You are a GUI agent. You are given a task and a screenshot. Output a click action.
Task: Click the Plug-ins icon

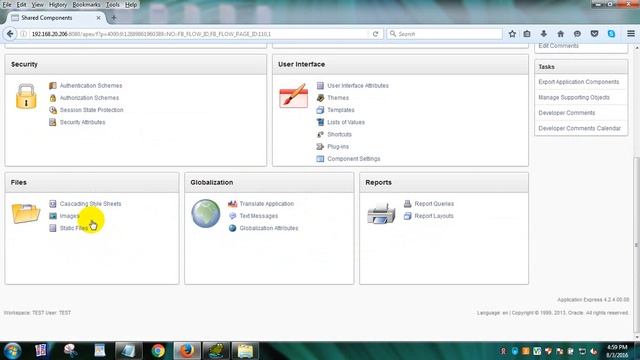(x=320, y=147)
